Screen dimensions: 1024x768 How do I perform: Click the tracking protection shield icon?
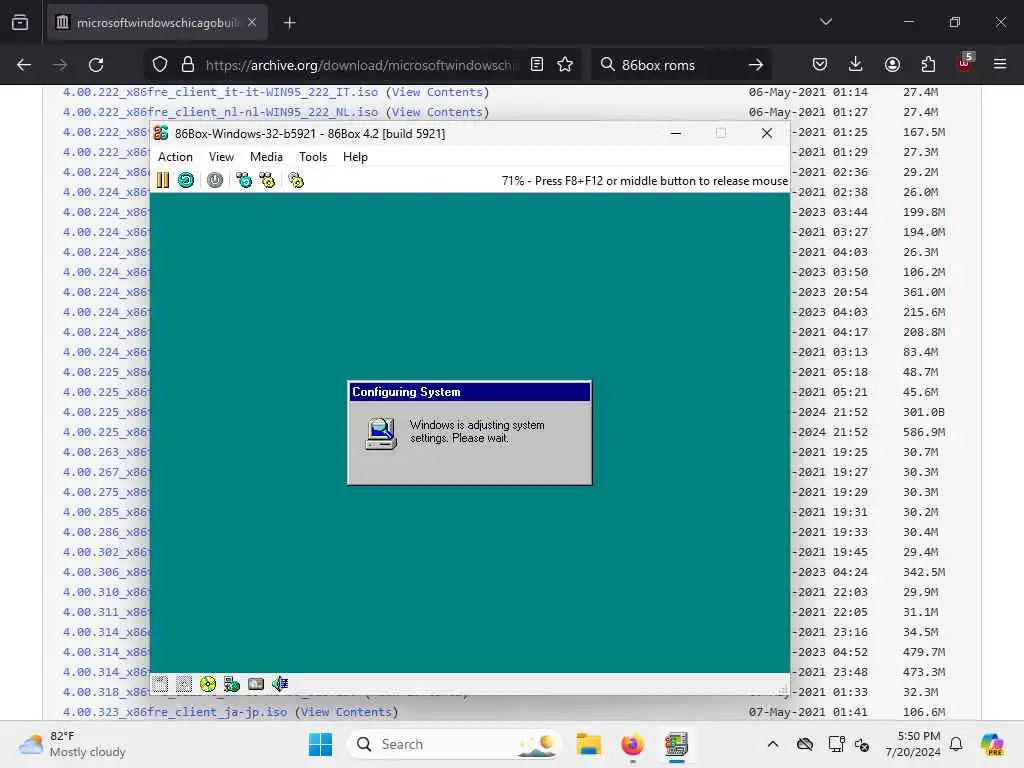pos(160,65)
